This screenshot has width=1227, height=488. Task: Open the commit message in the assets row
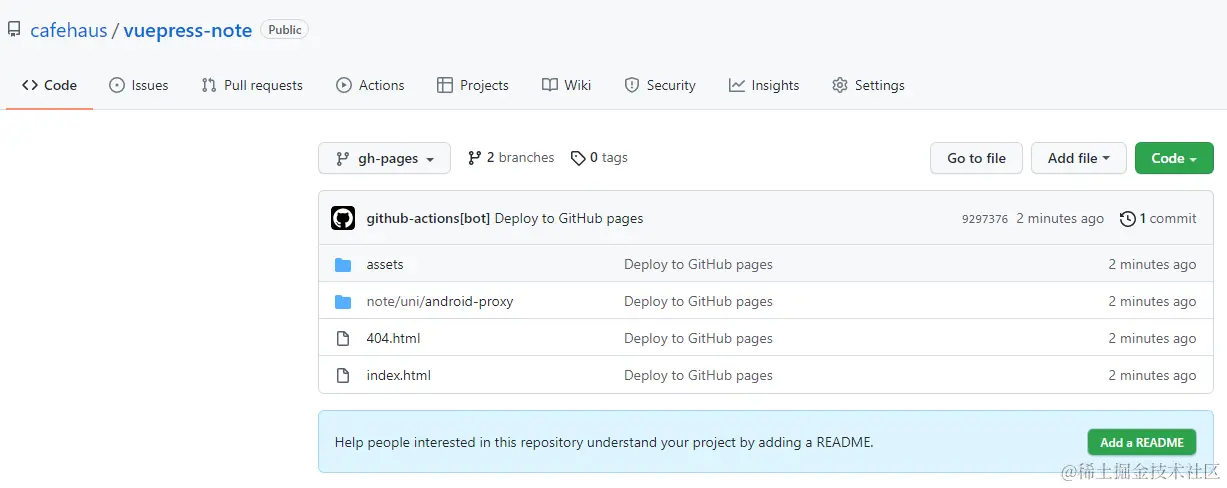tap(698, 265)
